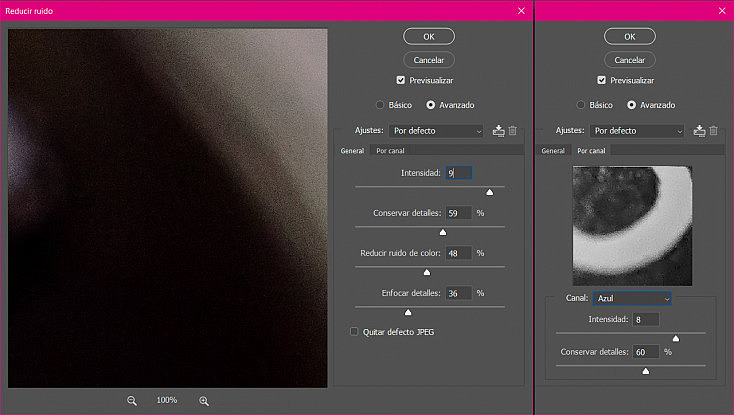Zoom in the preview with the plus magnifier

(204, 401)
